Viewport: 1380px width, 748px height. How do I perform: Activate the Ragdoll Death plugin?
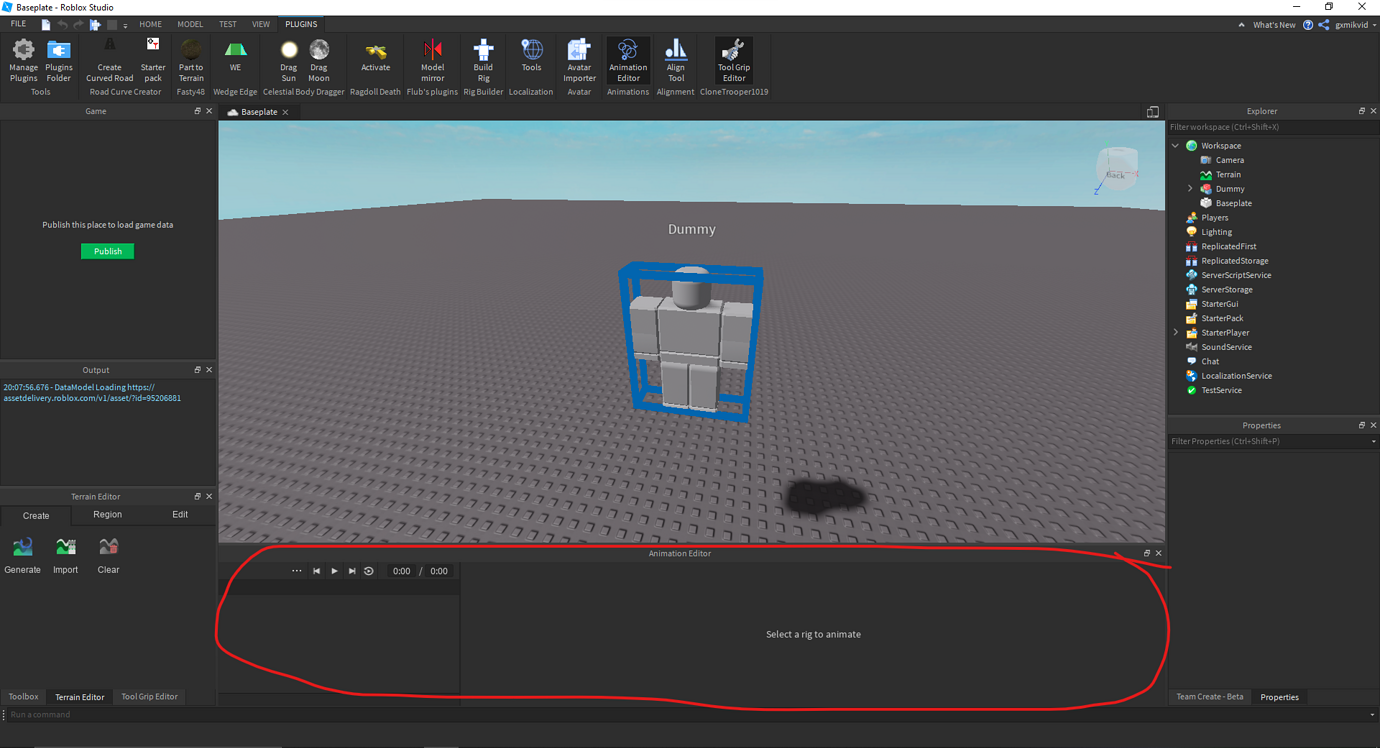click(375, 60)
